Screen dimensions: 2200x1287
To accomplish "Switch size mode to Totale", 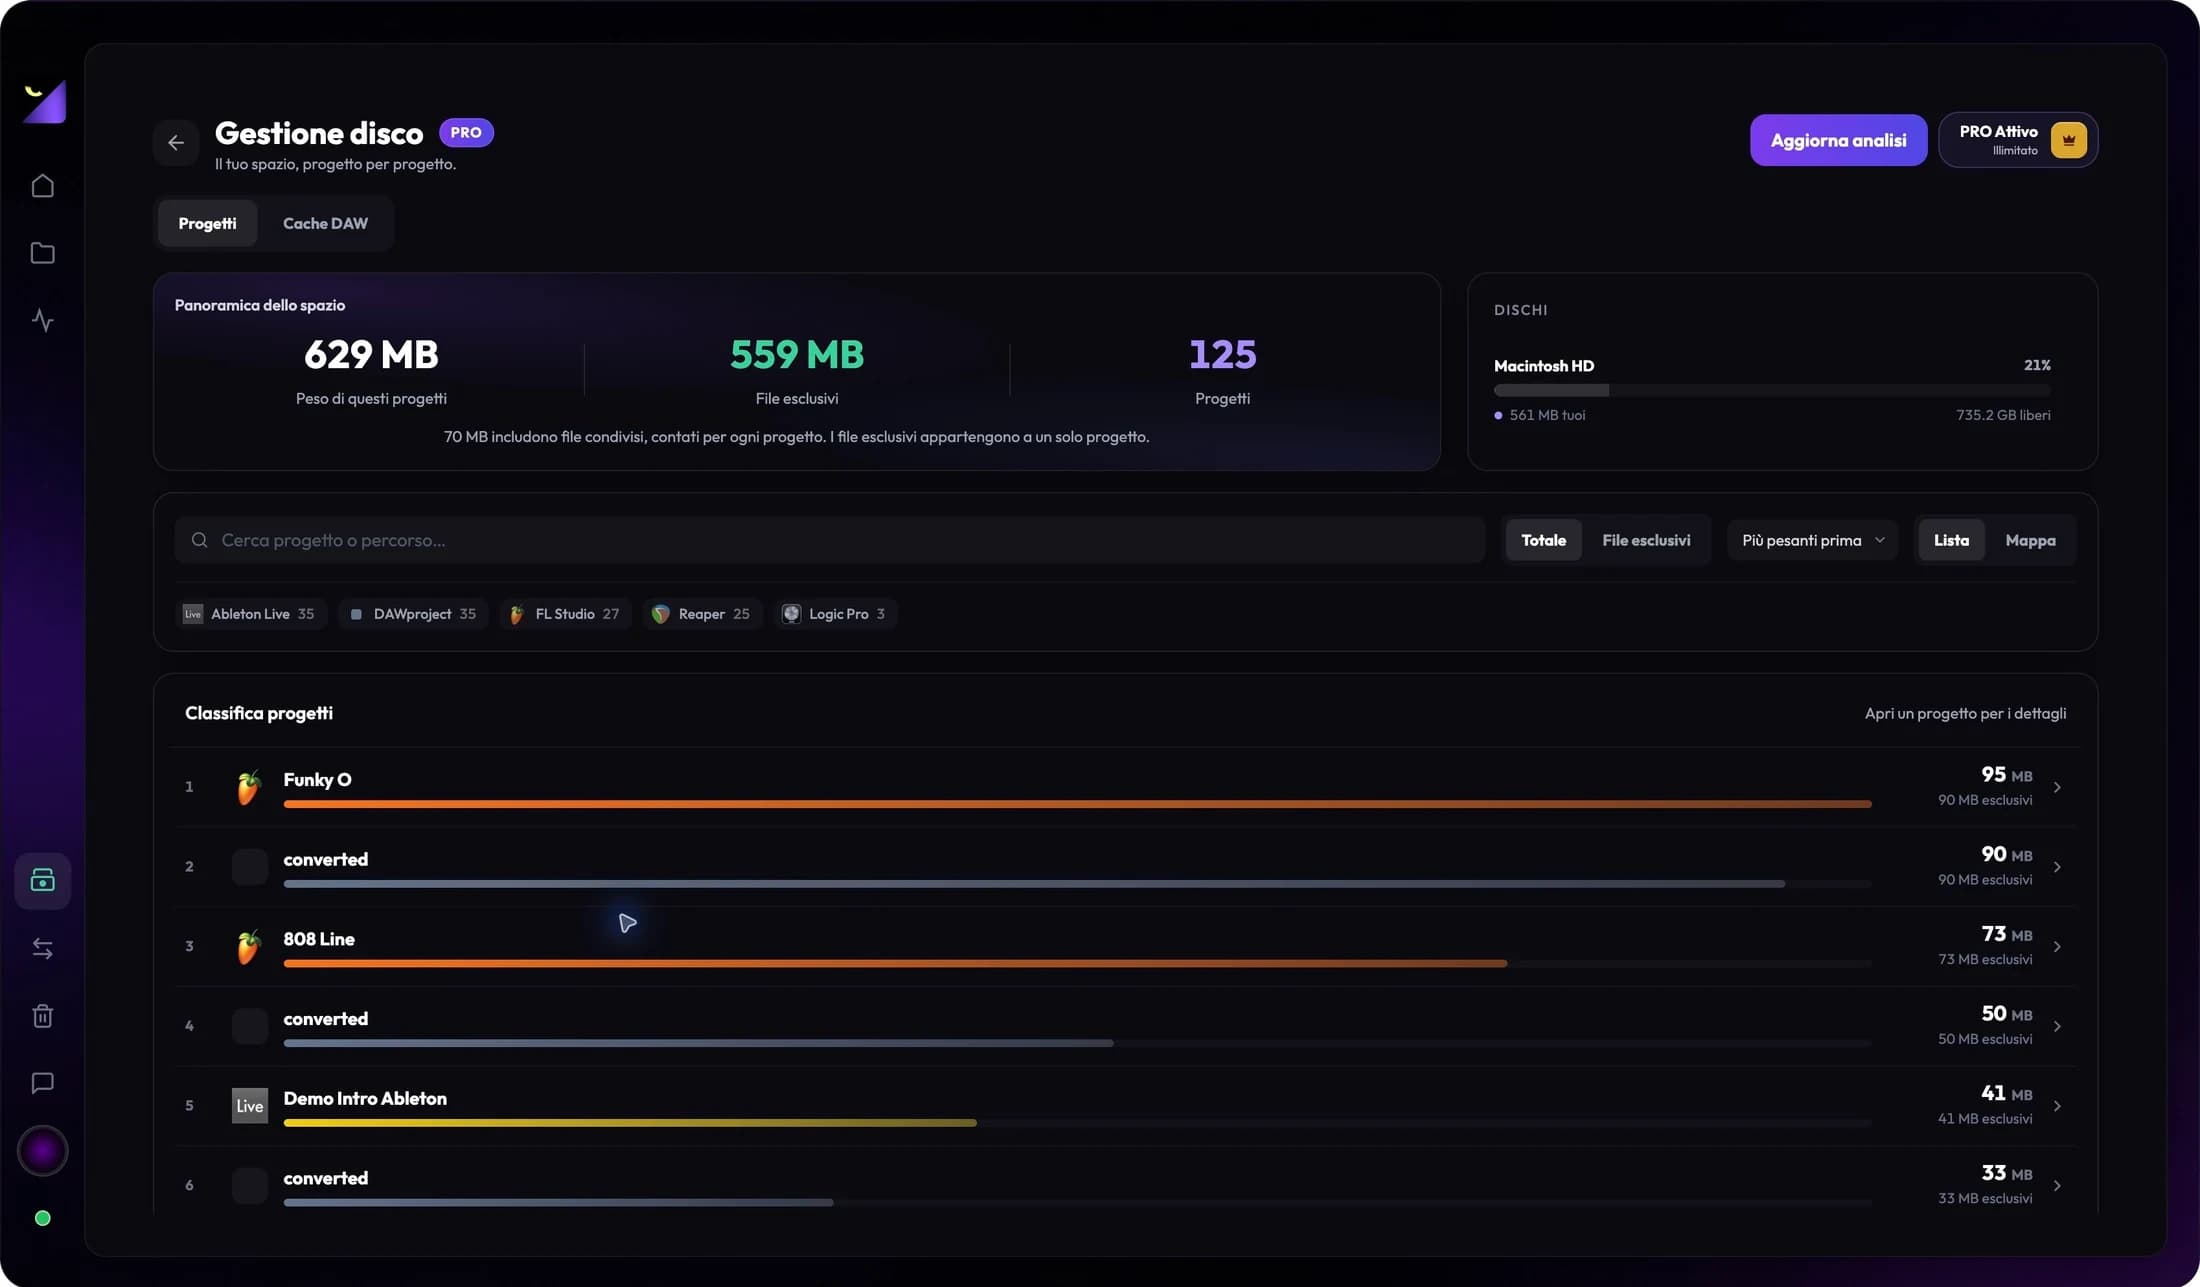I will (x=1543, y=540).
